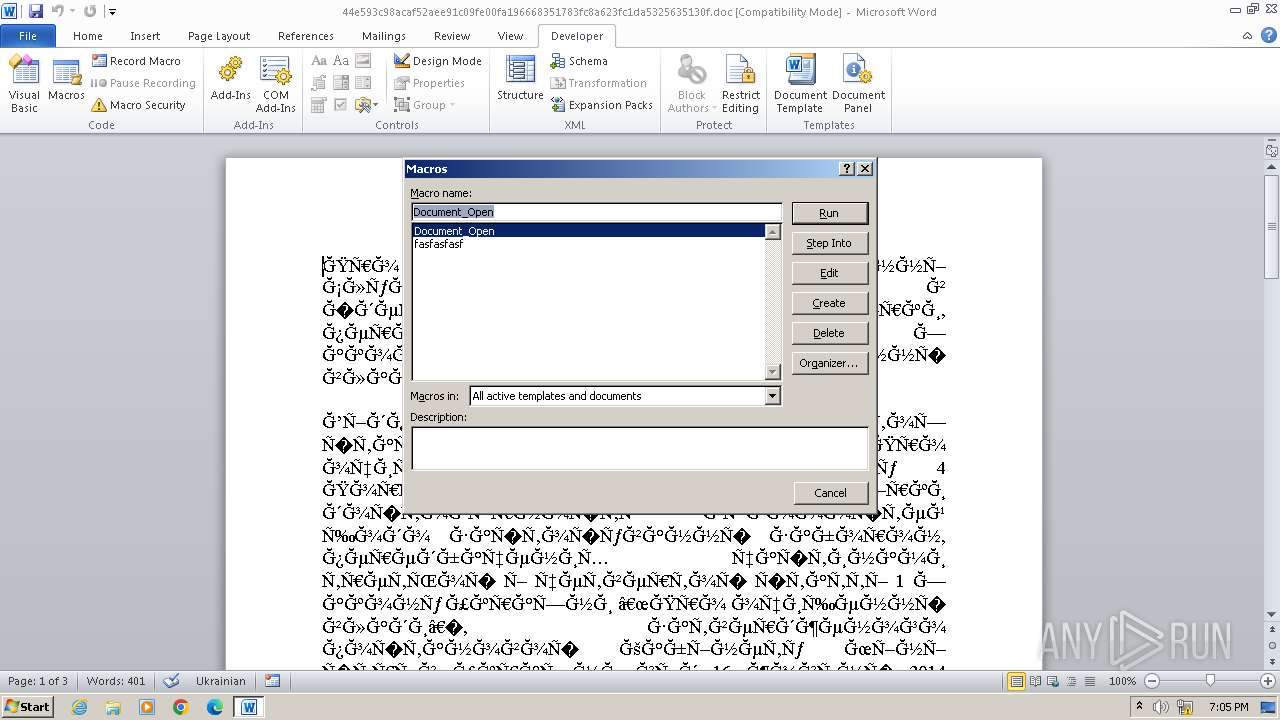Switch to the References tab
This screenshot has height=720, width=1280.
tap(306, 35)
